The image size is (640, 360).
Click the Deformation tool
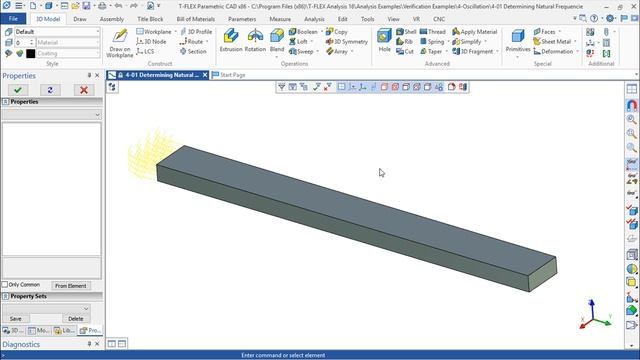click(553, 51)
